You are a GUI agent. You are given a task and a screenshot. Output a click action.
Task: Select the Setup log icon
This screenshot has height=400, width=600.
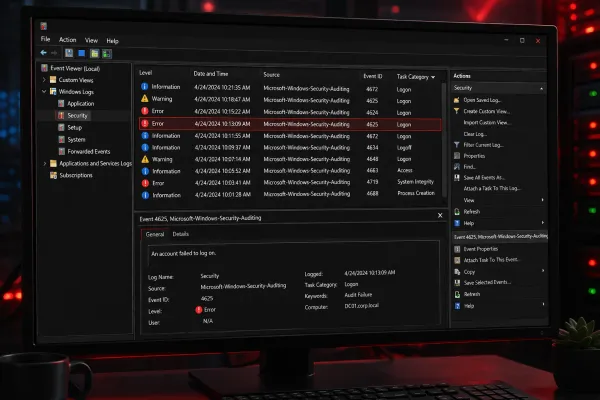pos(61,127)
